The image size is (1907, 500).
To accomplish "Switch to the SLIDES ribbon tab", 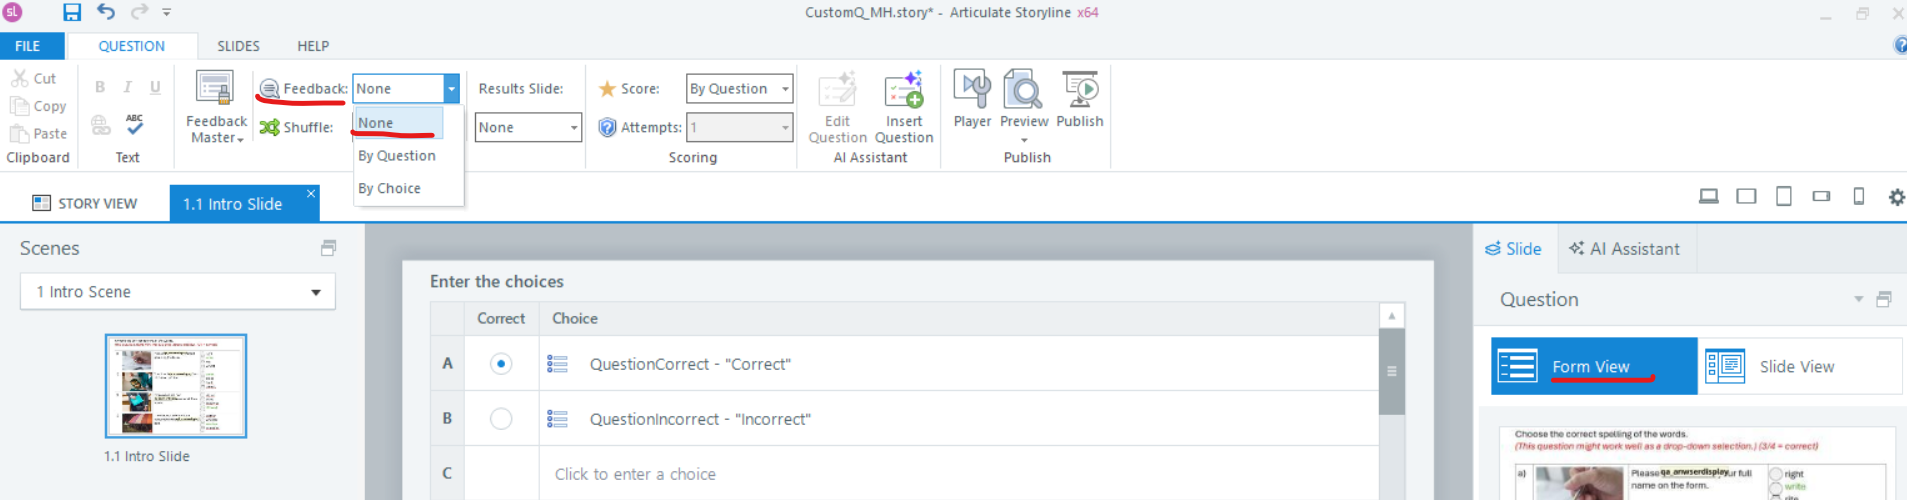I will click(238, 46).
